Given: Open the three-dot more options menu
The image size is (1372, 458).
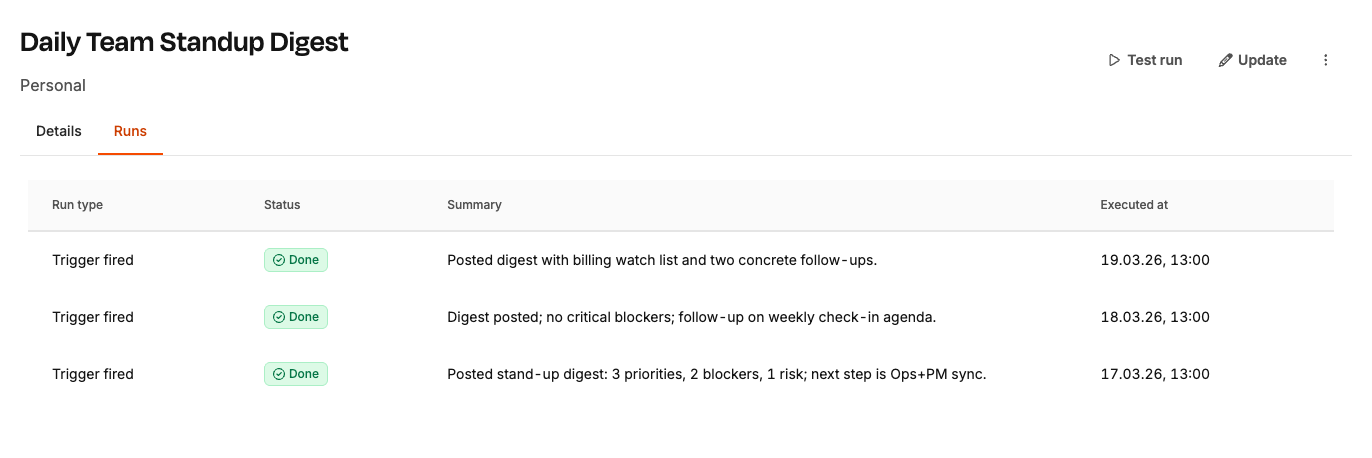Looking at the screenshot, I should 1326,60.
